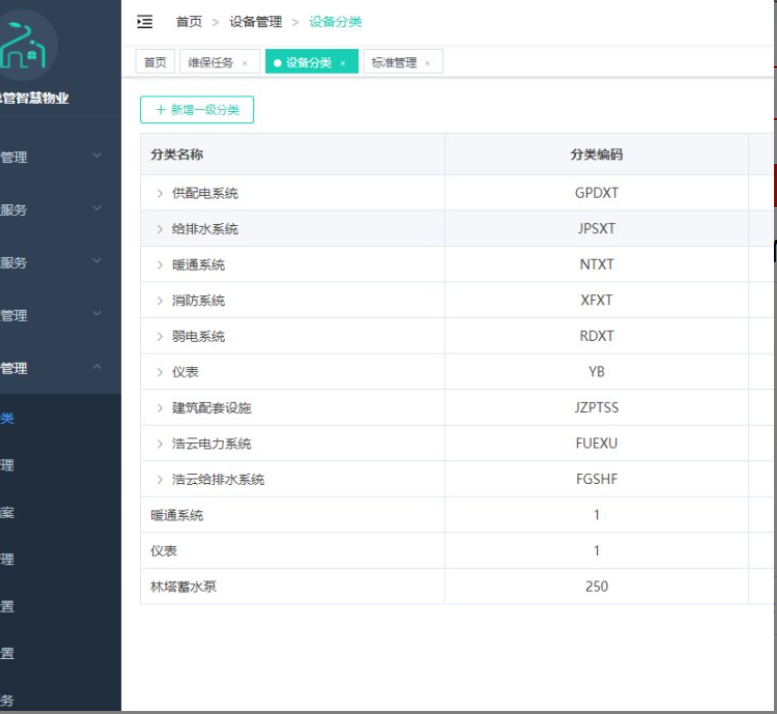Close the 设备分类 tab
Screen dimensions: 777x714
click(343, 63)
